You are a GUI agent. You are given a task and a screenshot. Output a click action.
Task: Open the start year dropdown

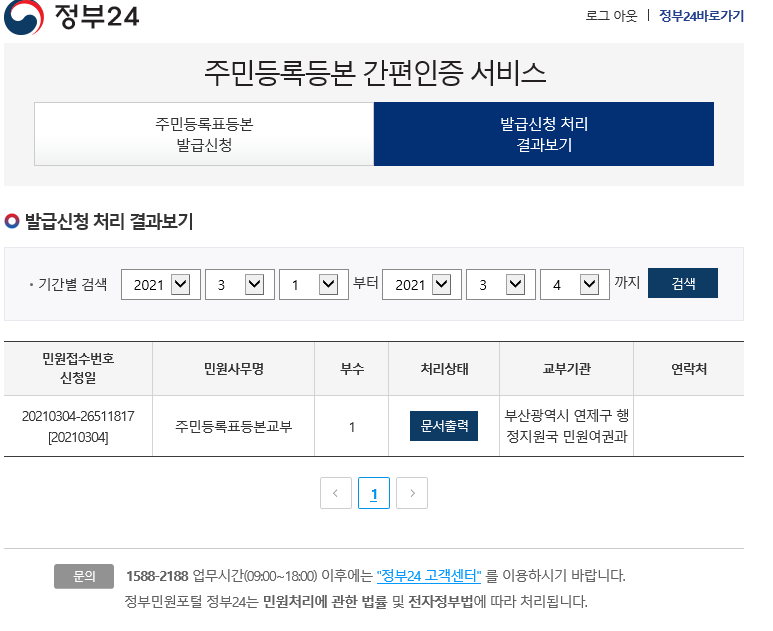tap(161, 284)
